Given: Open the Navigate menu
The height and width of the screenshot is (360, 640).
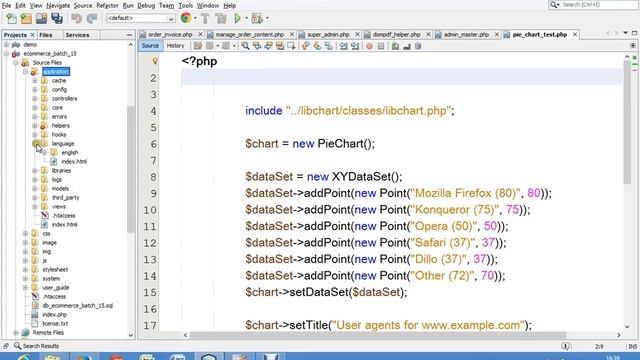Looking at the screenshot, I should point(58,5).
